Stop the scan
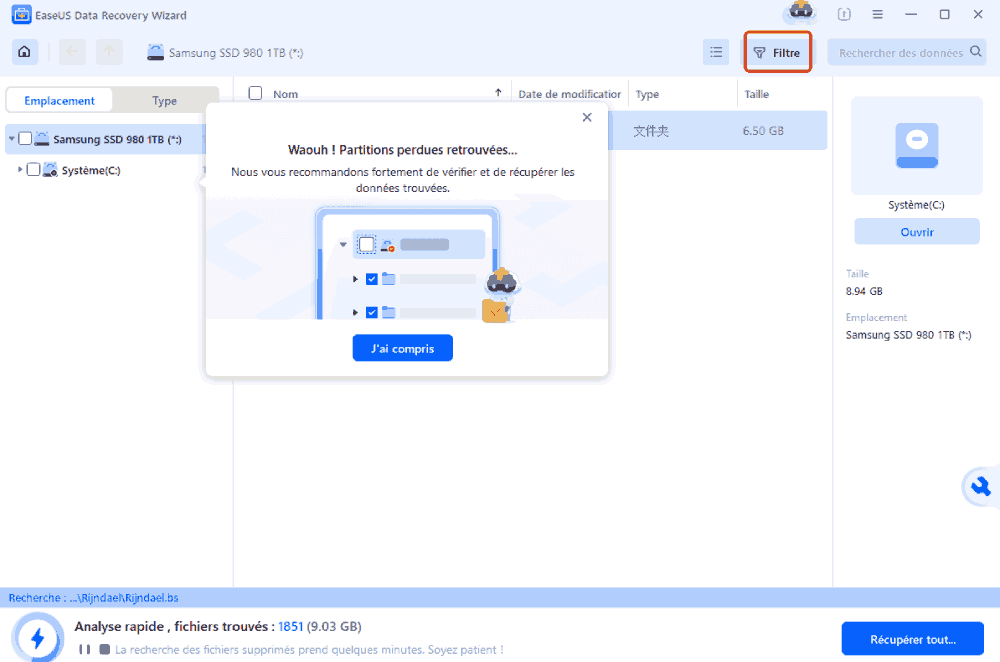The image size is (1000, 662). 105,649
